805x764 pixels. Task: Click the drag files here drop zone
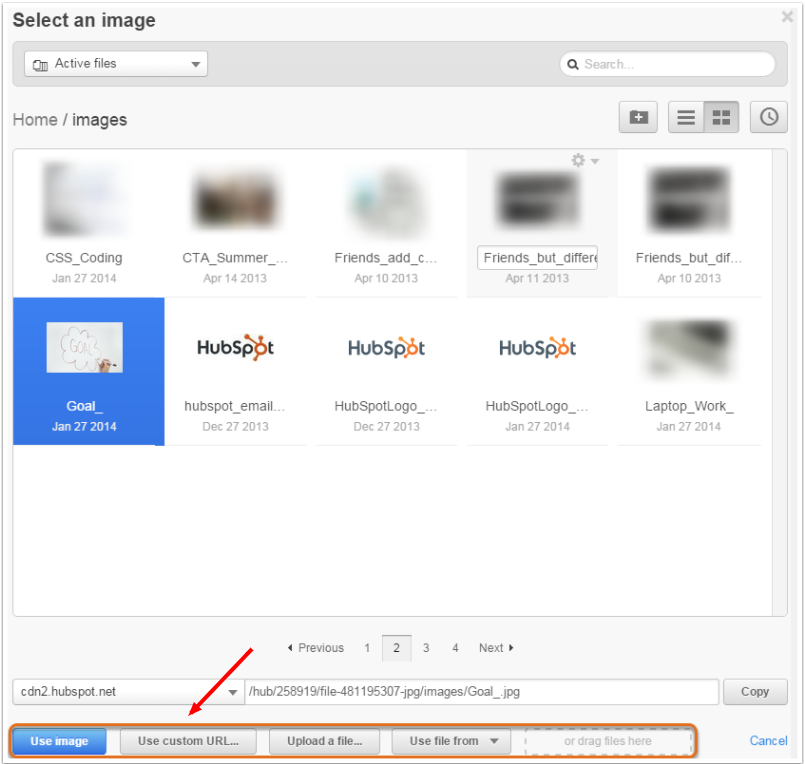point(608,741)
